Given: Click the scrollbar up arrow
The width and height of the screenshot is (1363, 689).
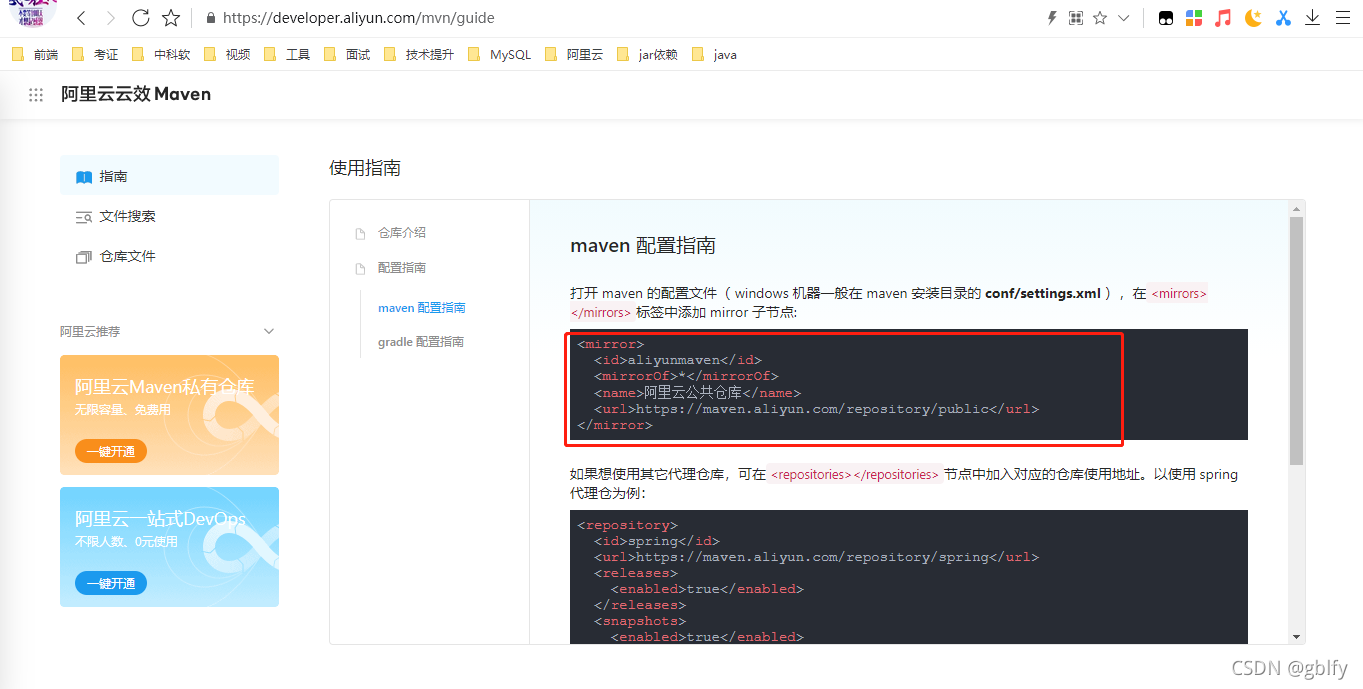Looking at the screenshot, I should coord(1296,209).
